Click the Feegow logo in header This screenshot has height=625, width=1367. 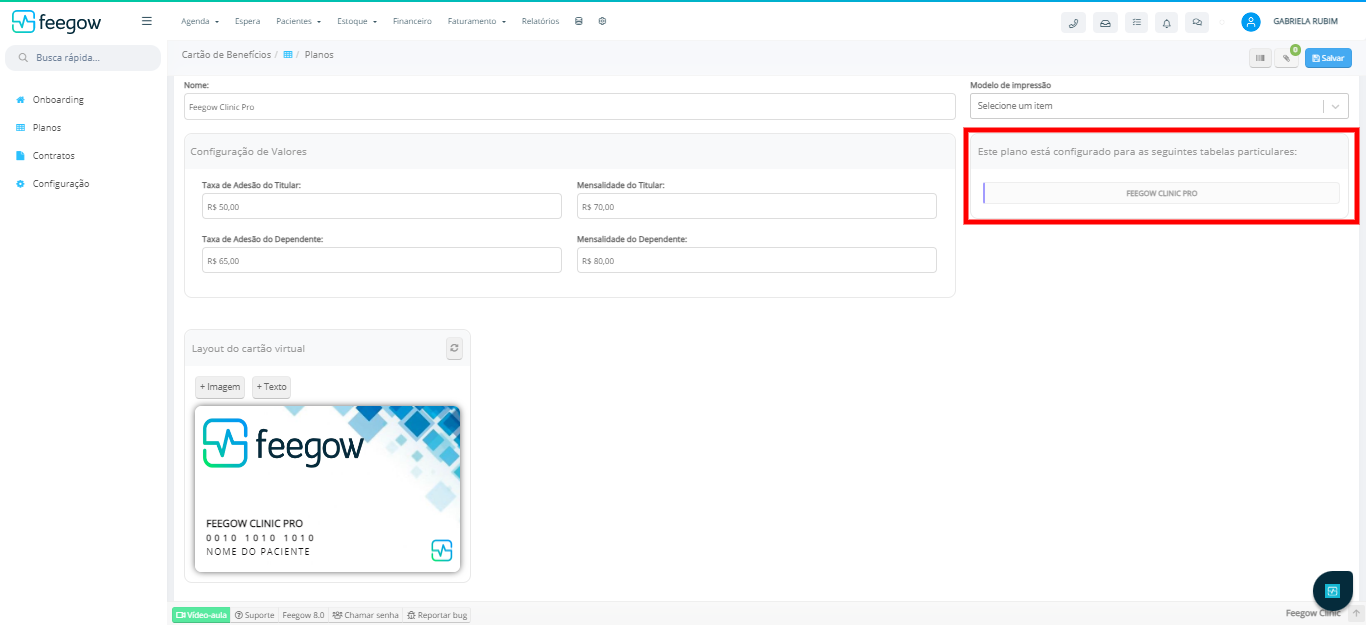point(57,21)
